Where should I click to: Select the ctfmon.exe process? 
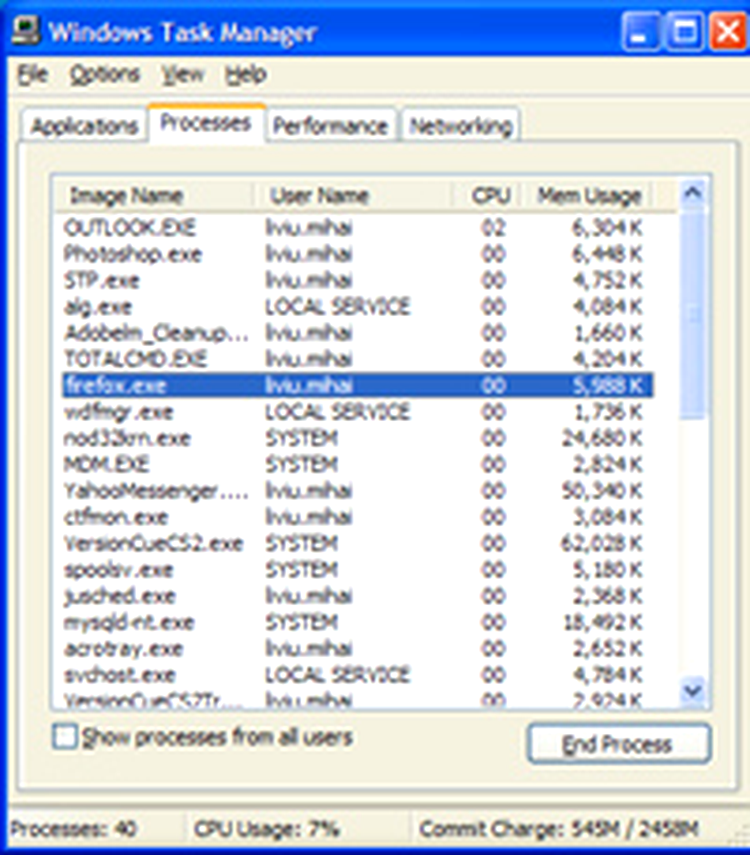(357, 517)
